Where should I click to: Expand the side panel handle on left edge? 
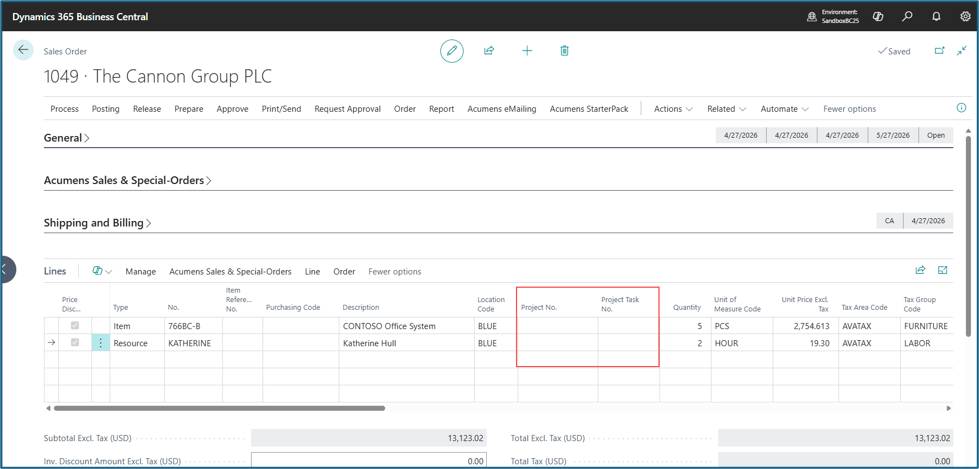coord(6,270)
